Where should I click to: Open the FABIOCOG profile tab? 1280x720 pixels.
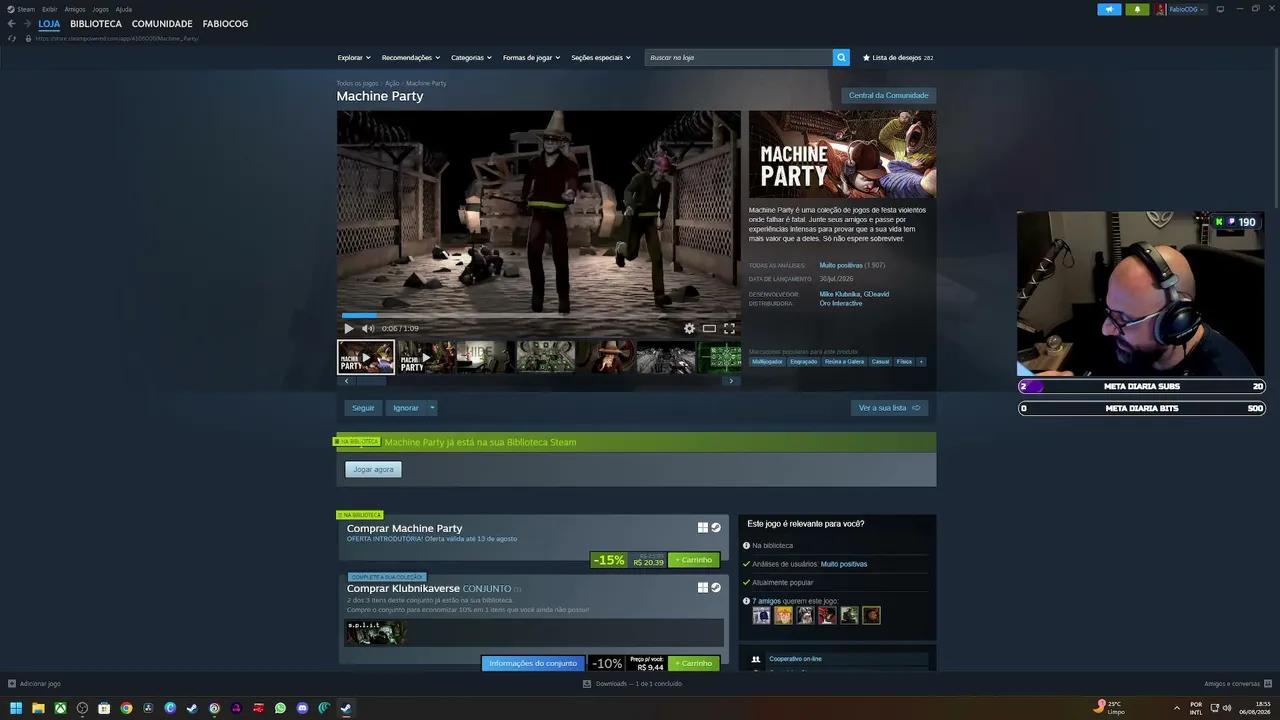(225, 24)
